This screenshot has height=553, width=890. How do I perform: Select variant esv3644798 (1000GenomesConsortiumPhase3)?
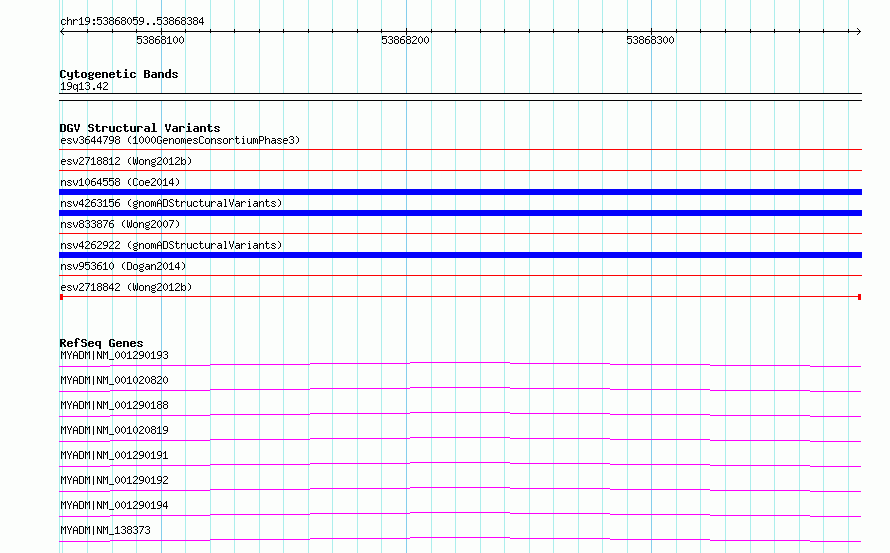pyautogui.click(x=180, y=140)
